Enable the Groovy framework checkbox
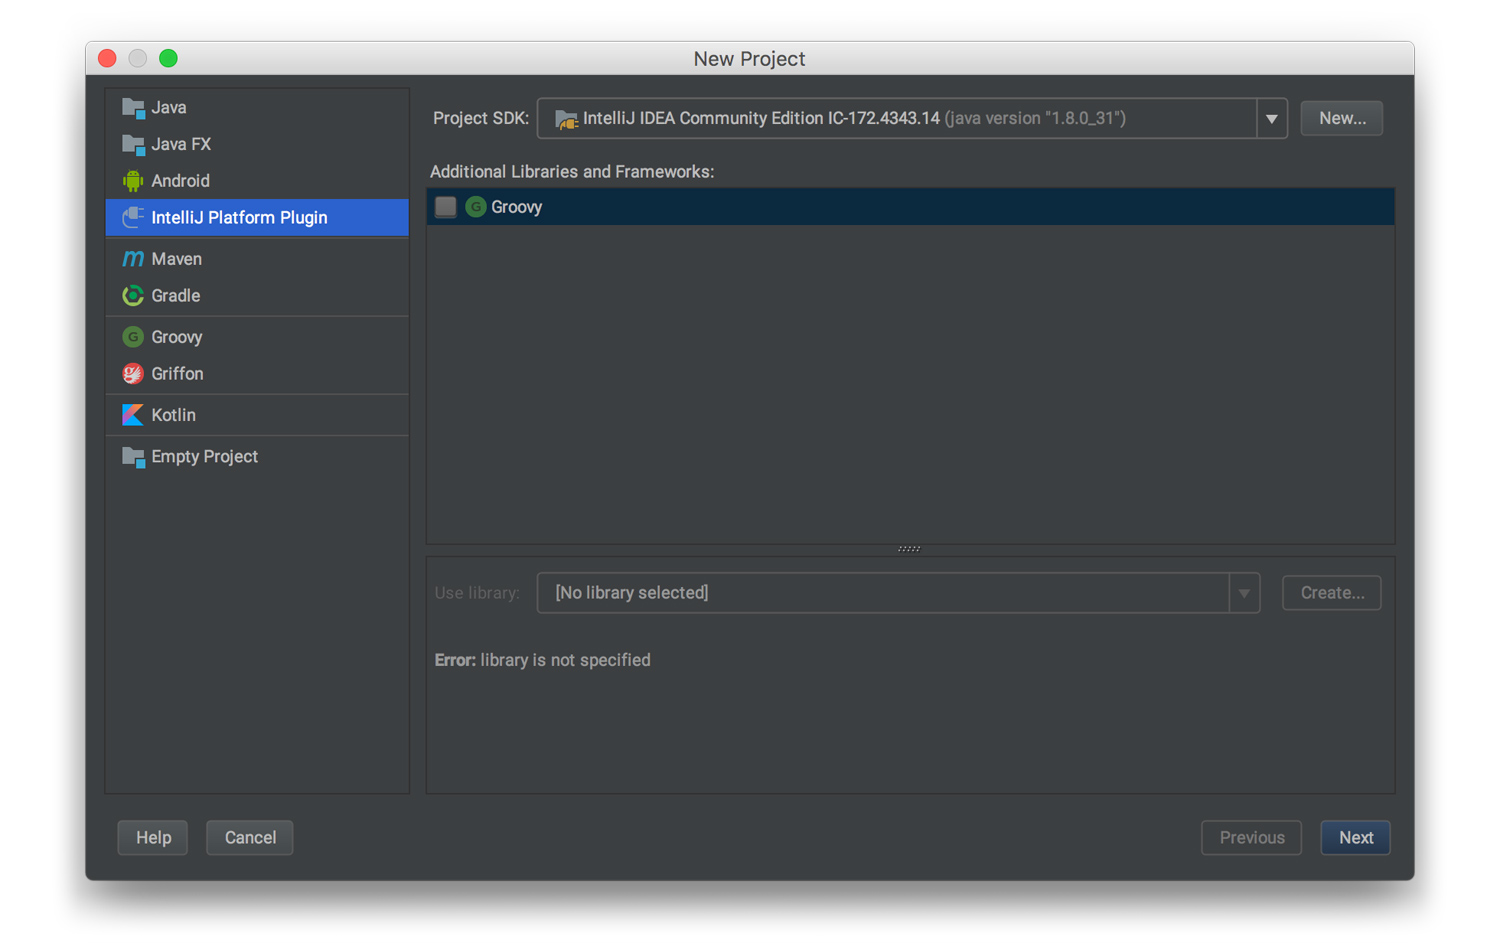This screenshot has height=943, width=1500. (446, 207)
